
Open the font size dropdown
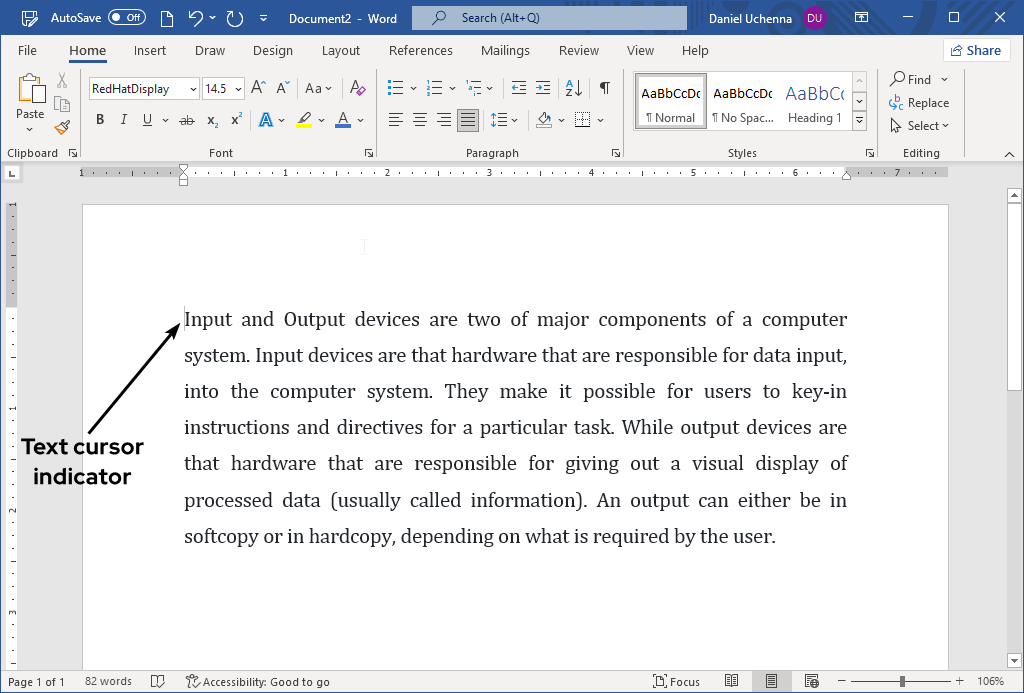236,88
